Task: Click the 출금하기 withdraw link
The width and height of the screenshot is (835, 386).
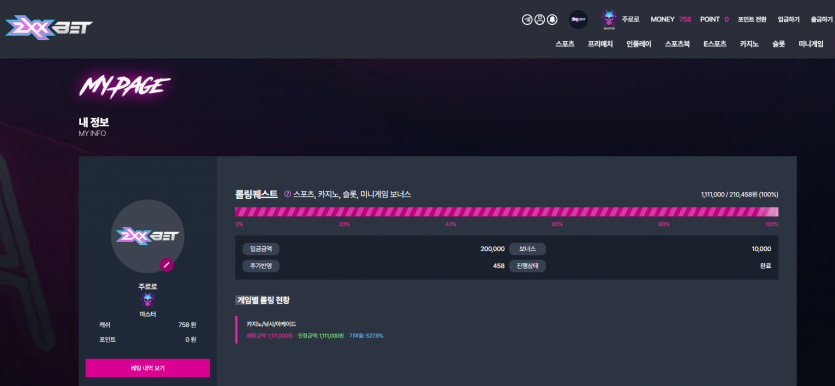Action: [822, 19]
